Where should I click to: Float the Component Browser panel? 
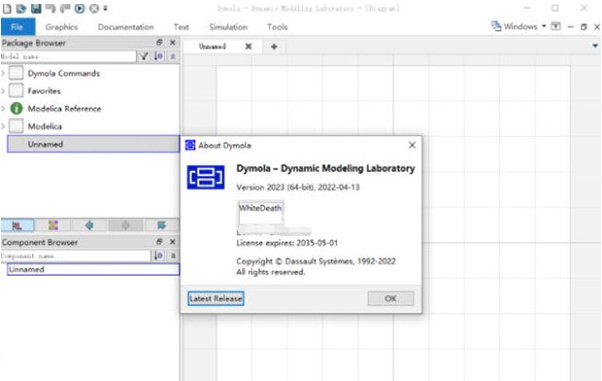coord(159,242)
